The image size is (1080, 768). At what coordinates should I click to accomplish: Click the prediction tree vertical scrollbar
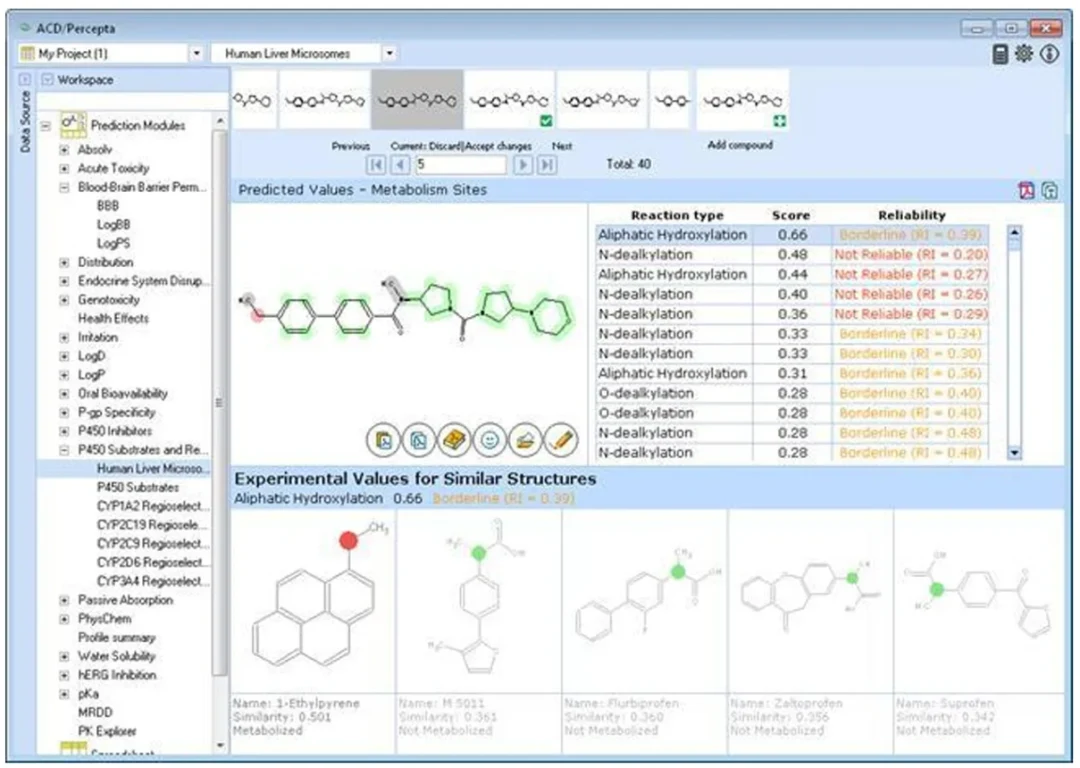(220, 403)
